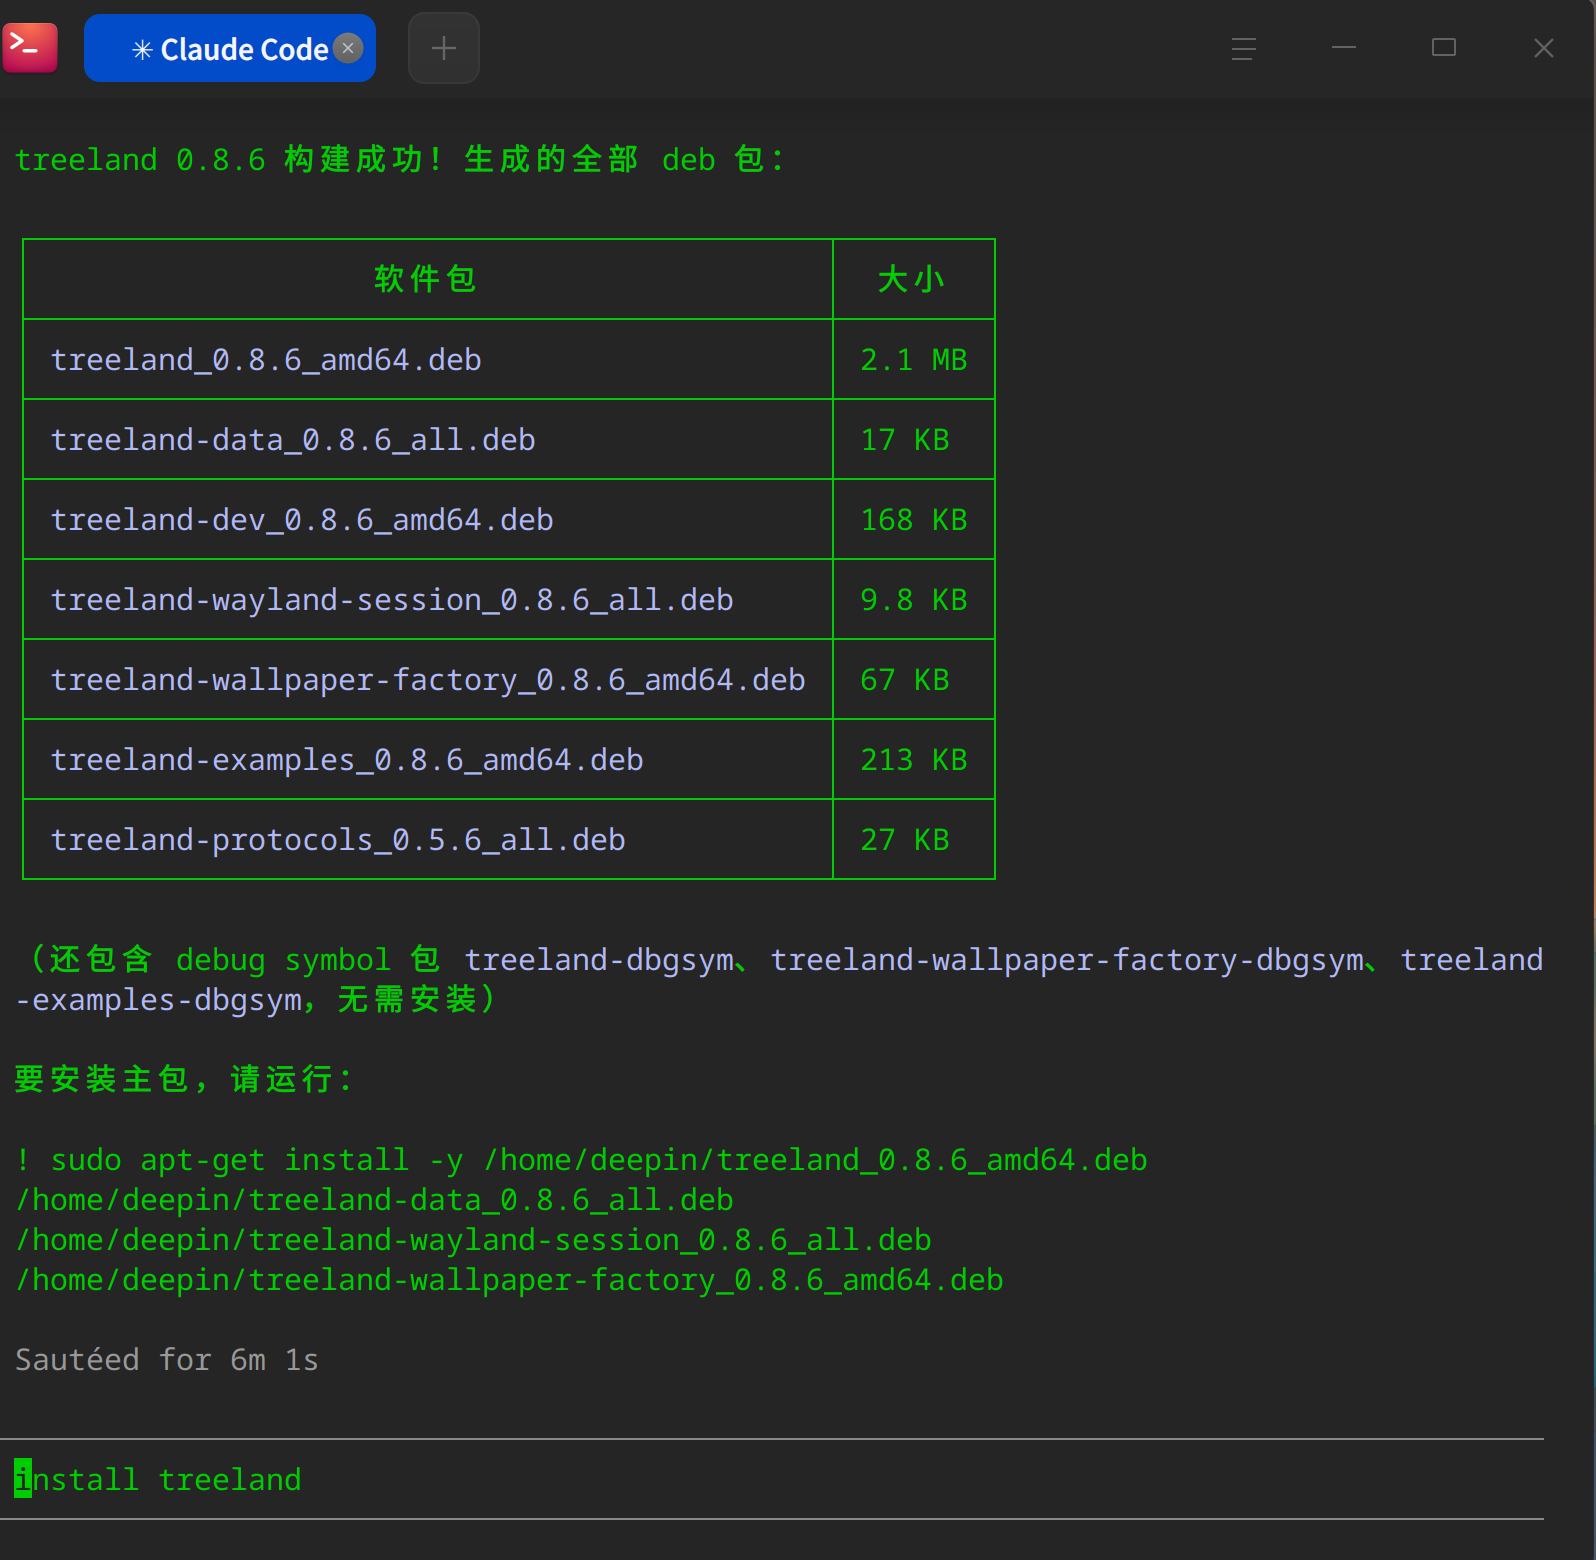Click the table header '软件包'
The width and height of the screenshot is (1596, 1560).
coord(426,279)
